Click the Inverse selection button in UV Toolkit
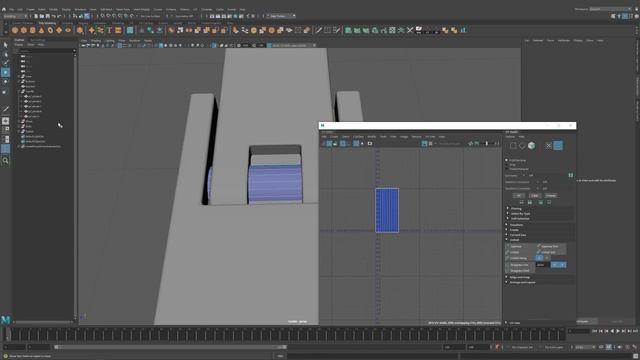This screenshot has width=640, height=360. [551, 196]
